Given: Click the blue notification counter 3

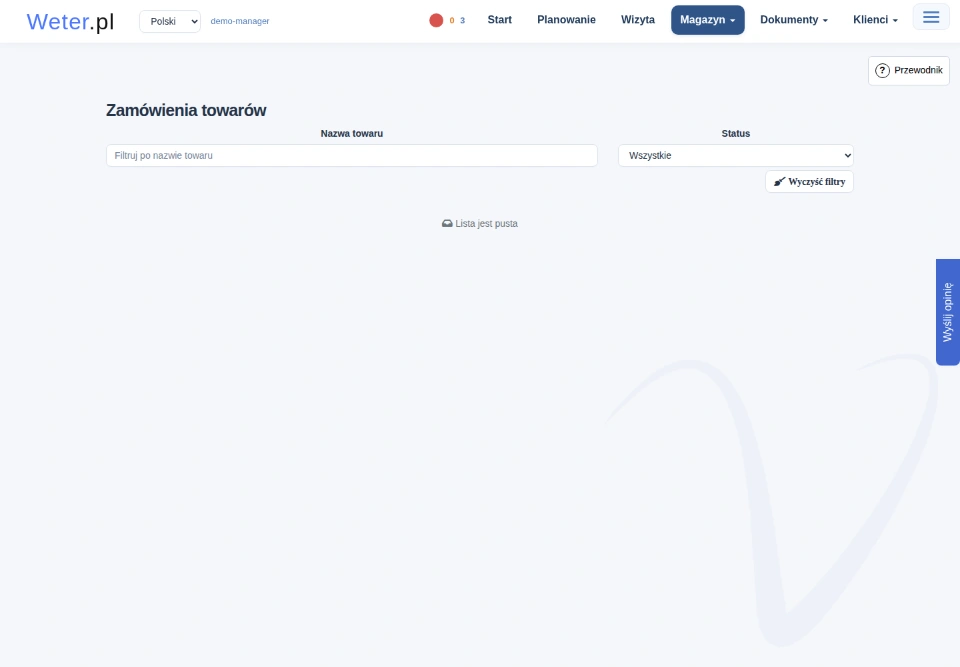Looking at the screenshot, I should point(462,21).
